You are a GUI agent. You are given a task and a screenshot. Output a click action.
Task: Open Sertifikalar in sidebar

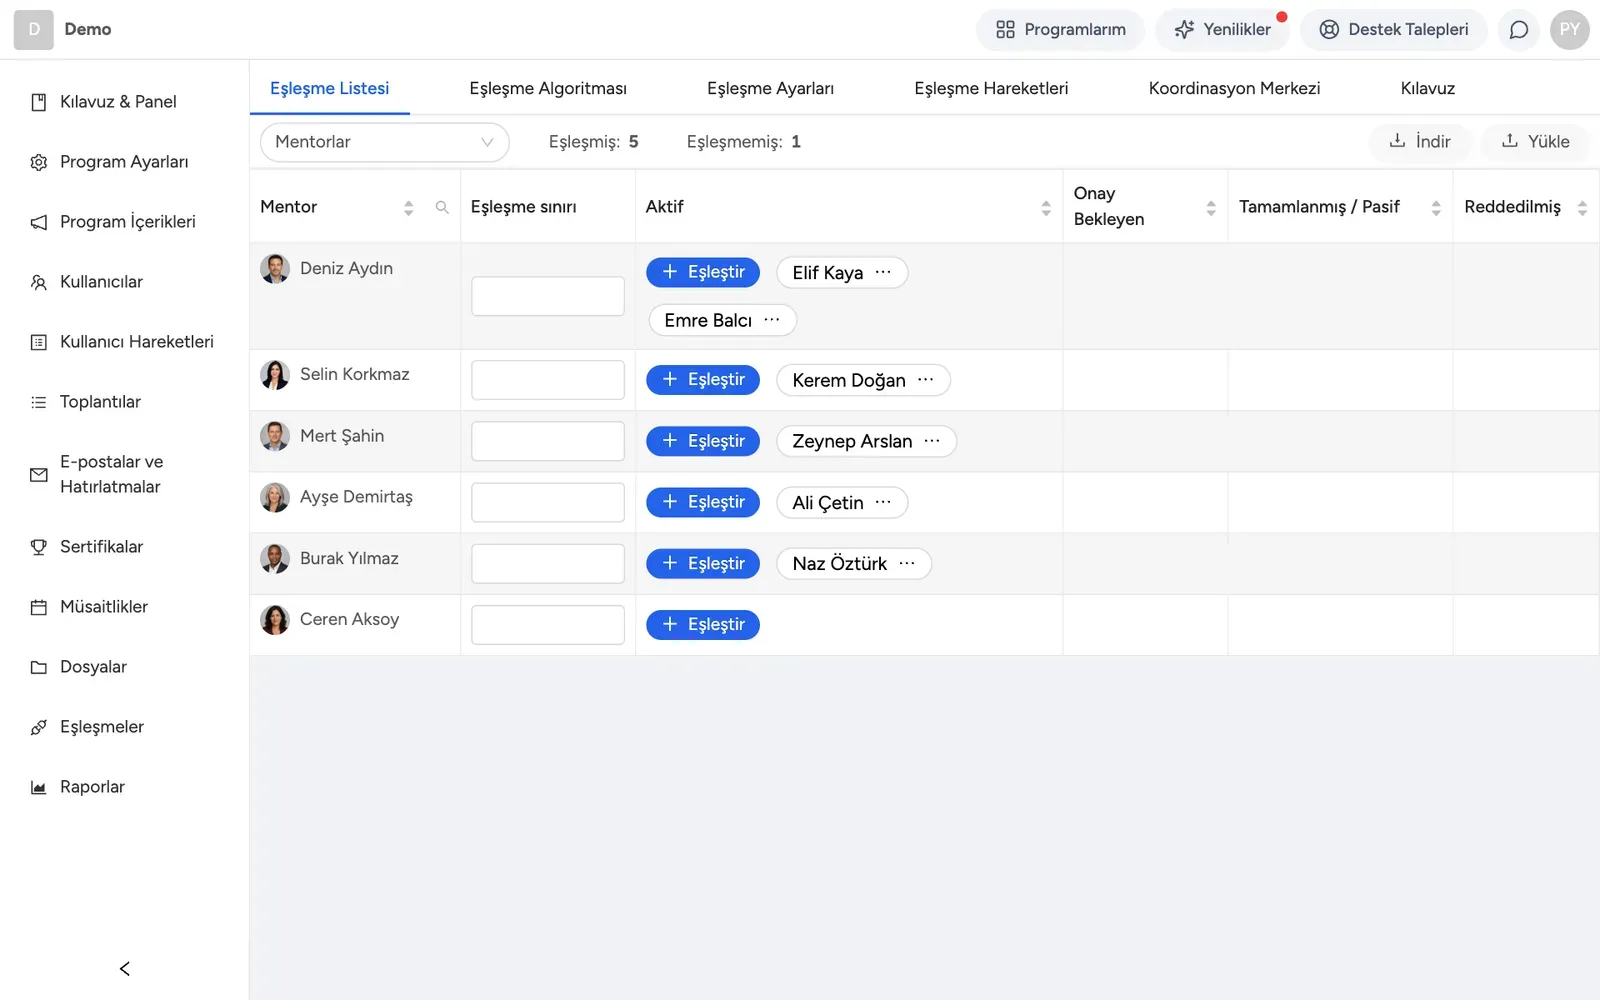click(101, 547)
